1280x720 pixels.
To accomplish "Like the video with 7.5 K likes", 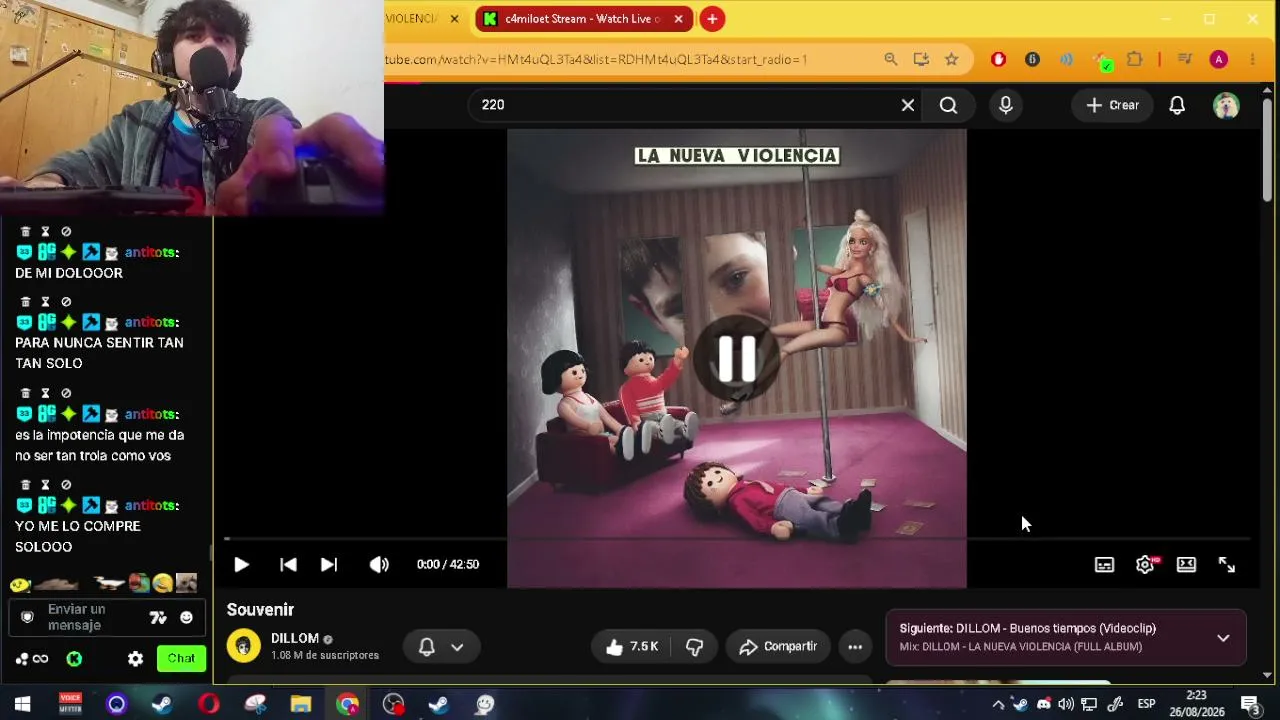I will tap(632, 647).
